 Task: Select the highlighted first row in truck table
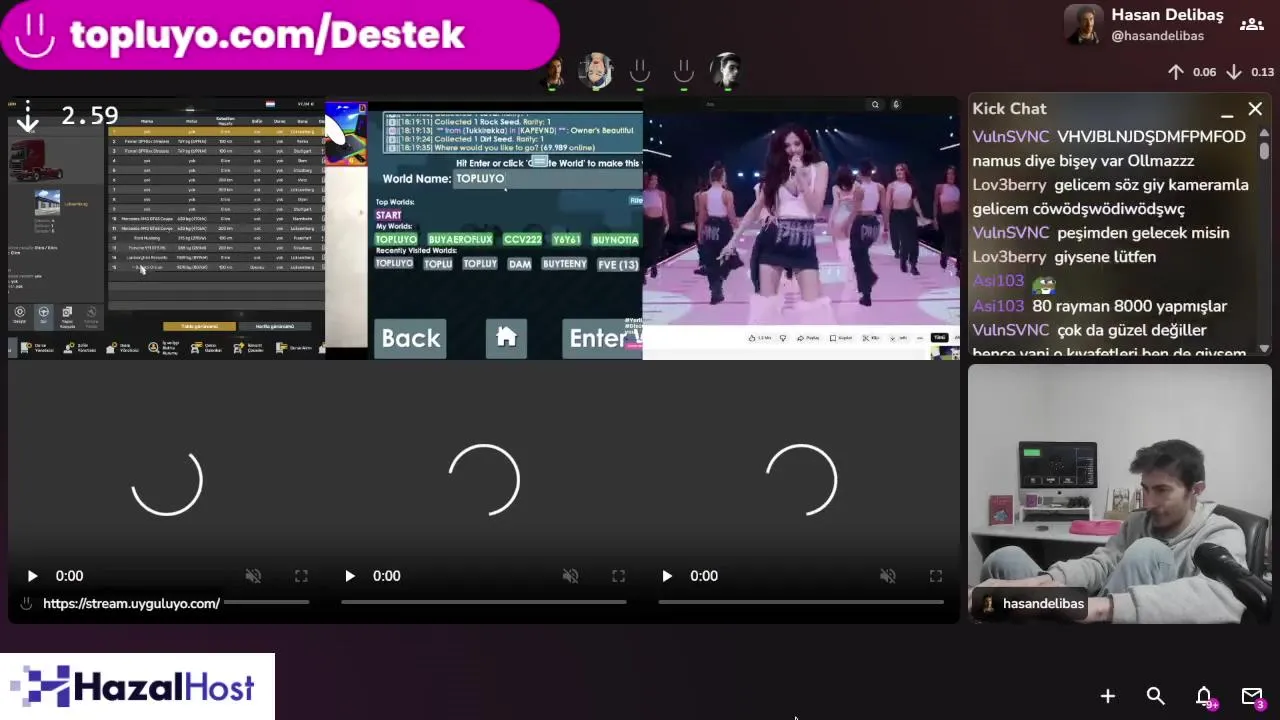(x=215, y=131)
